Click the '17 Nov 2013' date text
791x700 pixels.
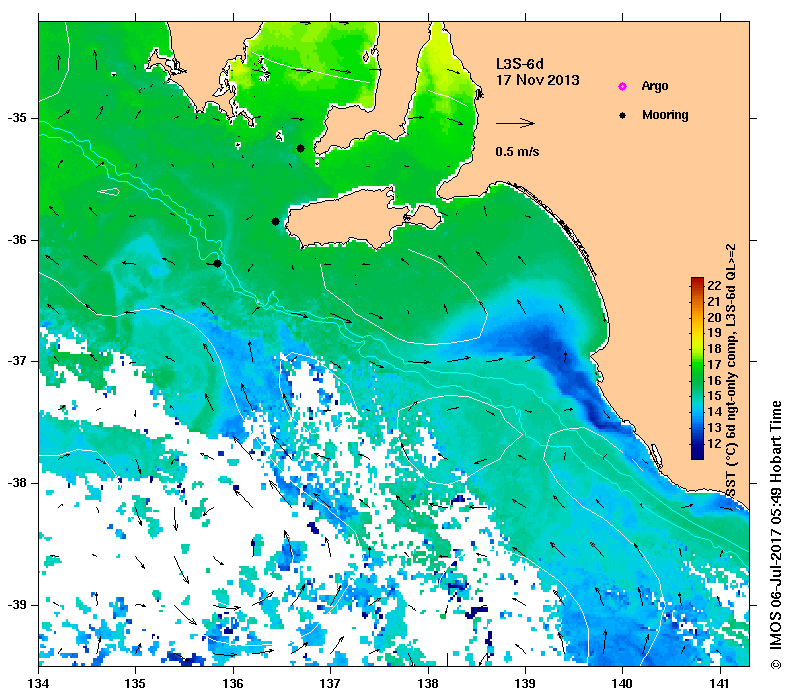click(538, 80)
